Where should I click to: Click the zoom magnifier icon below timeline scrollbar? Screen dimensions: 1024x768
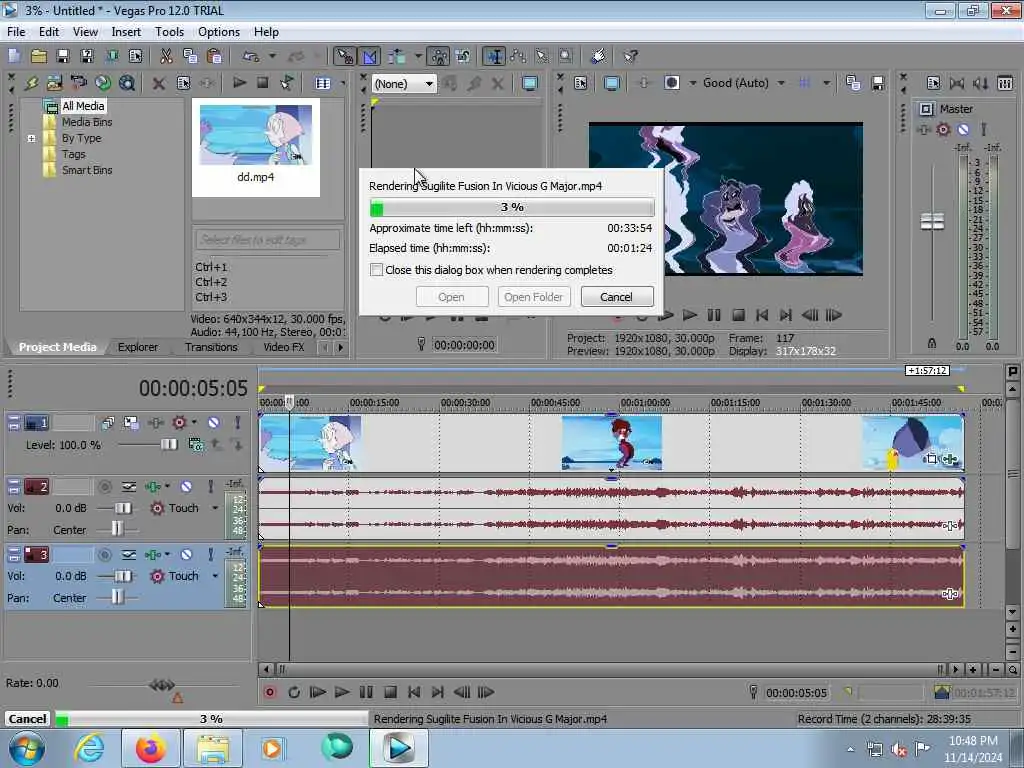pos(1012,669)
